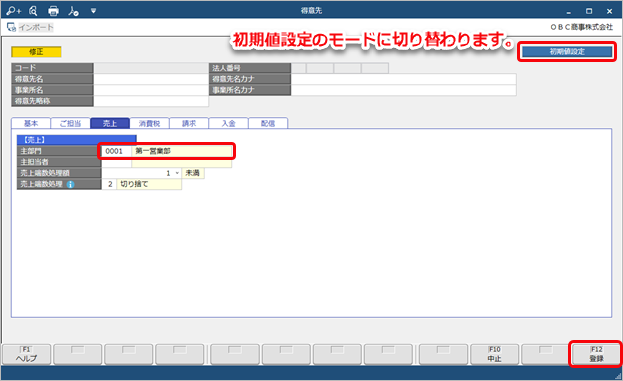Image resolution: width=623 pixels, height=381 pixels.
Task: Click the user settings icon in title bar
Action: pos(74,11)
